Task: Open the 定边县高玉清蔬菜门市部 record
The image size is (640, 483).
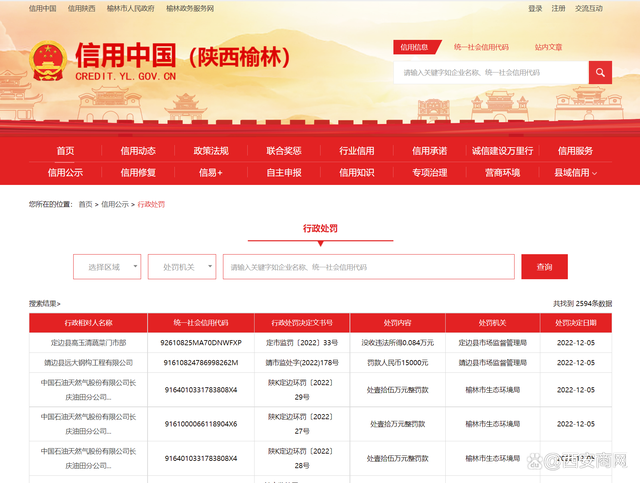Action: tap(88, 343)
